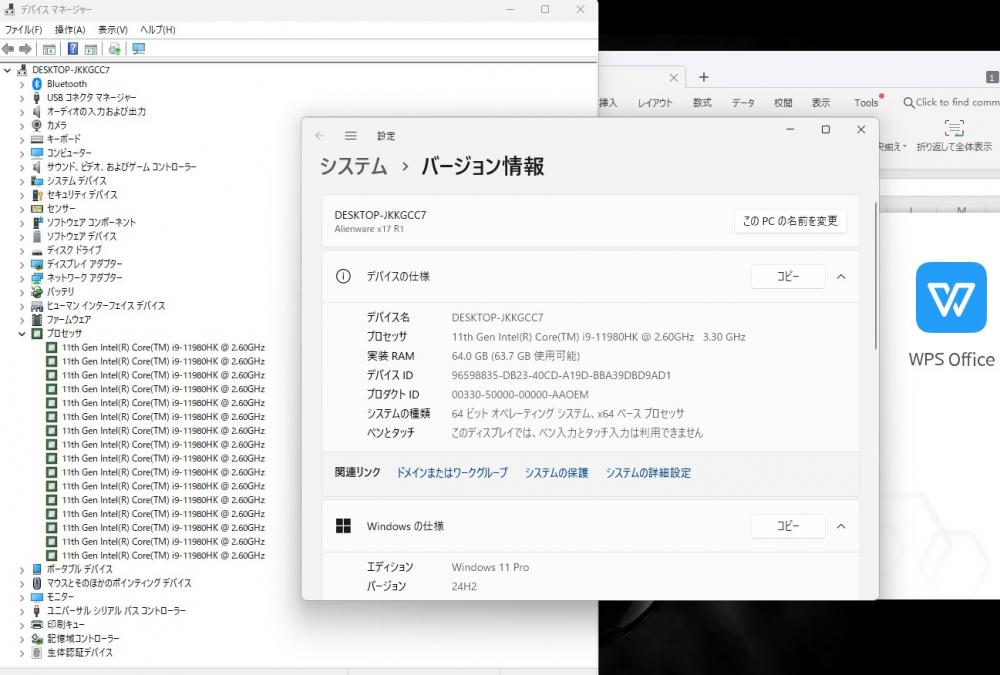Click the マウスとそのほかのポインティング デバイス icon

pos(37,583)
